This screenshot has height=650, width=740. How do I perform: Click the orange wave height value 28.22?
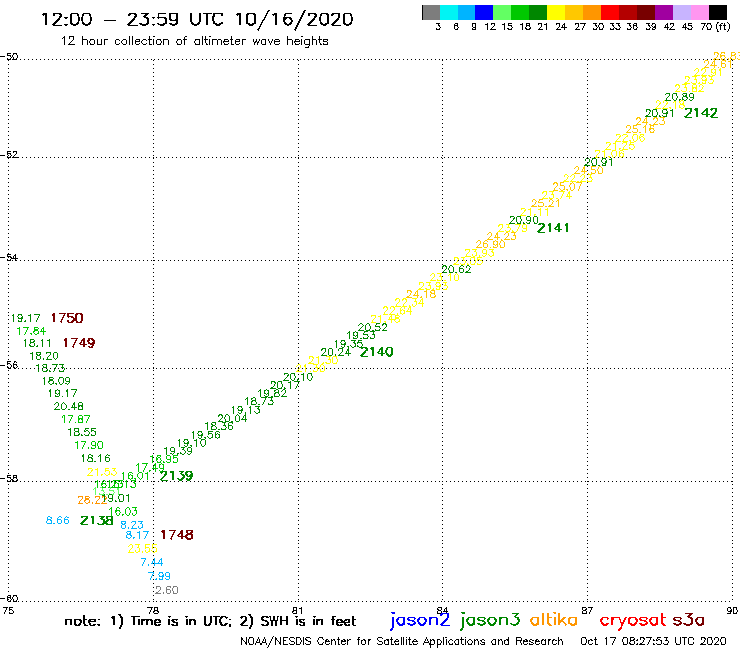[92, 500]
